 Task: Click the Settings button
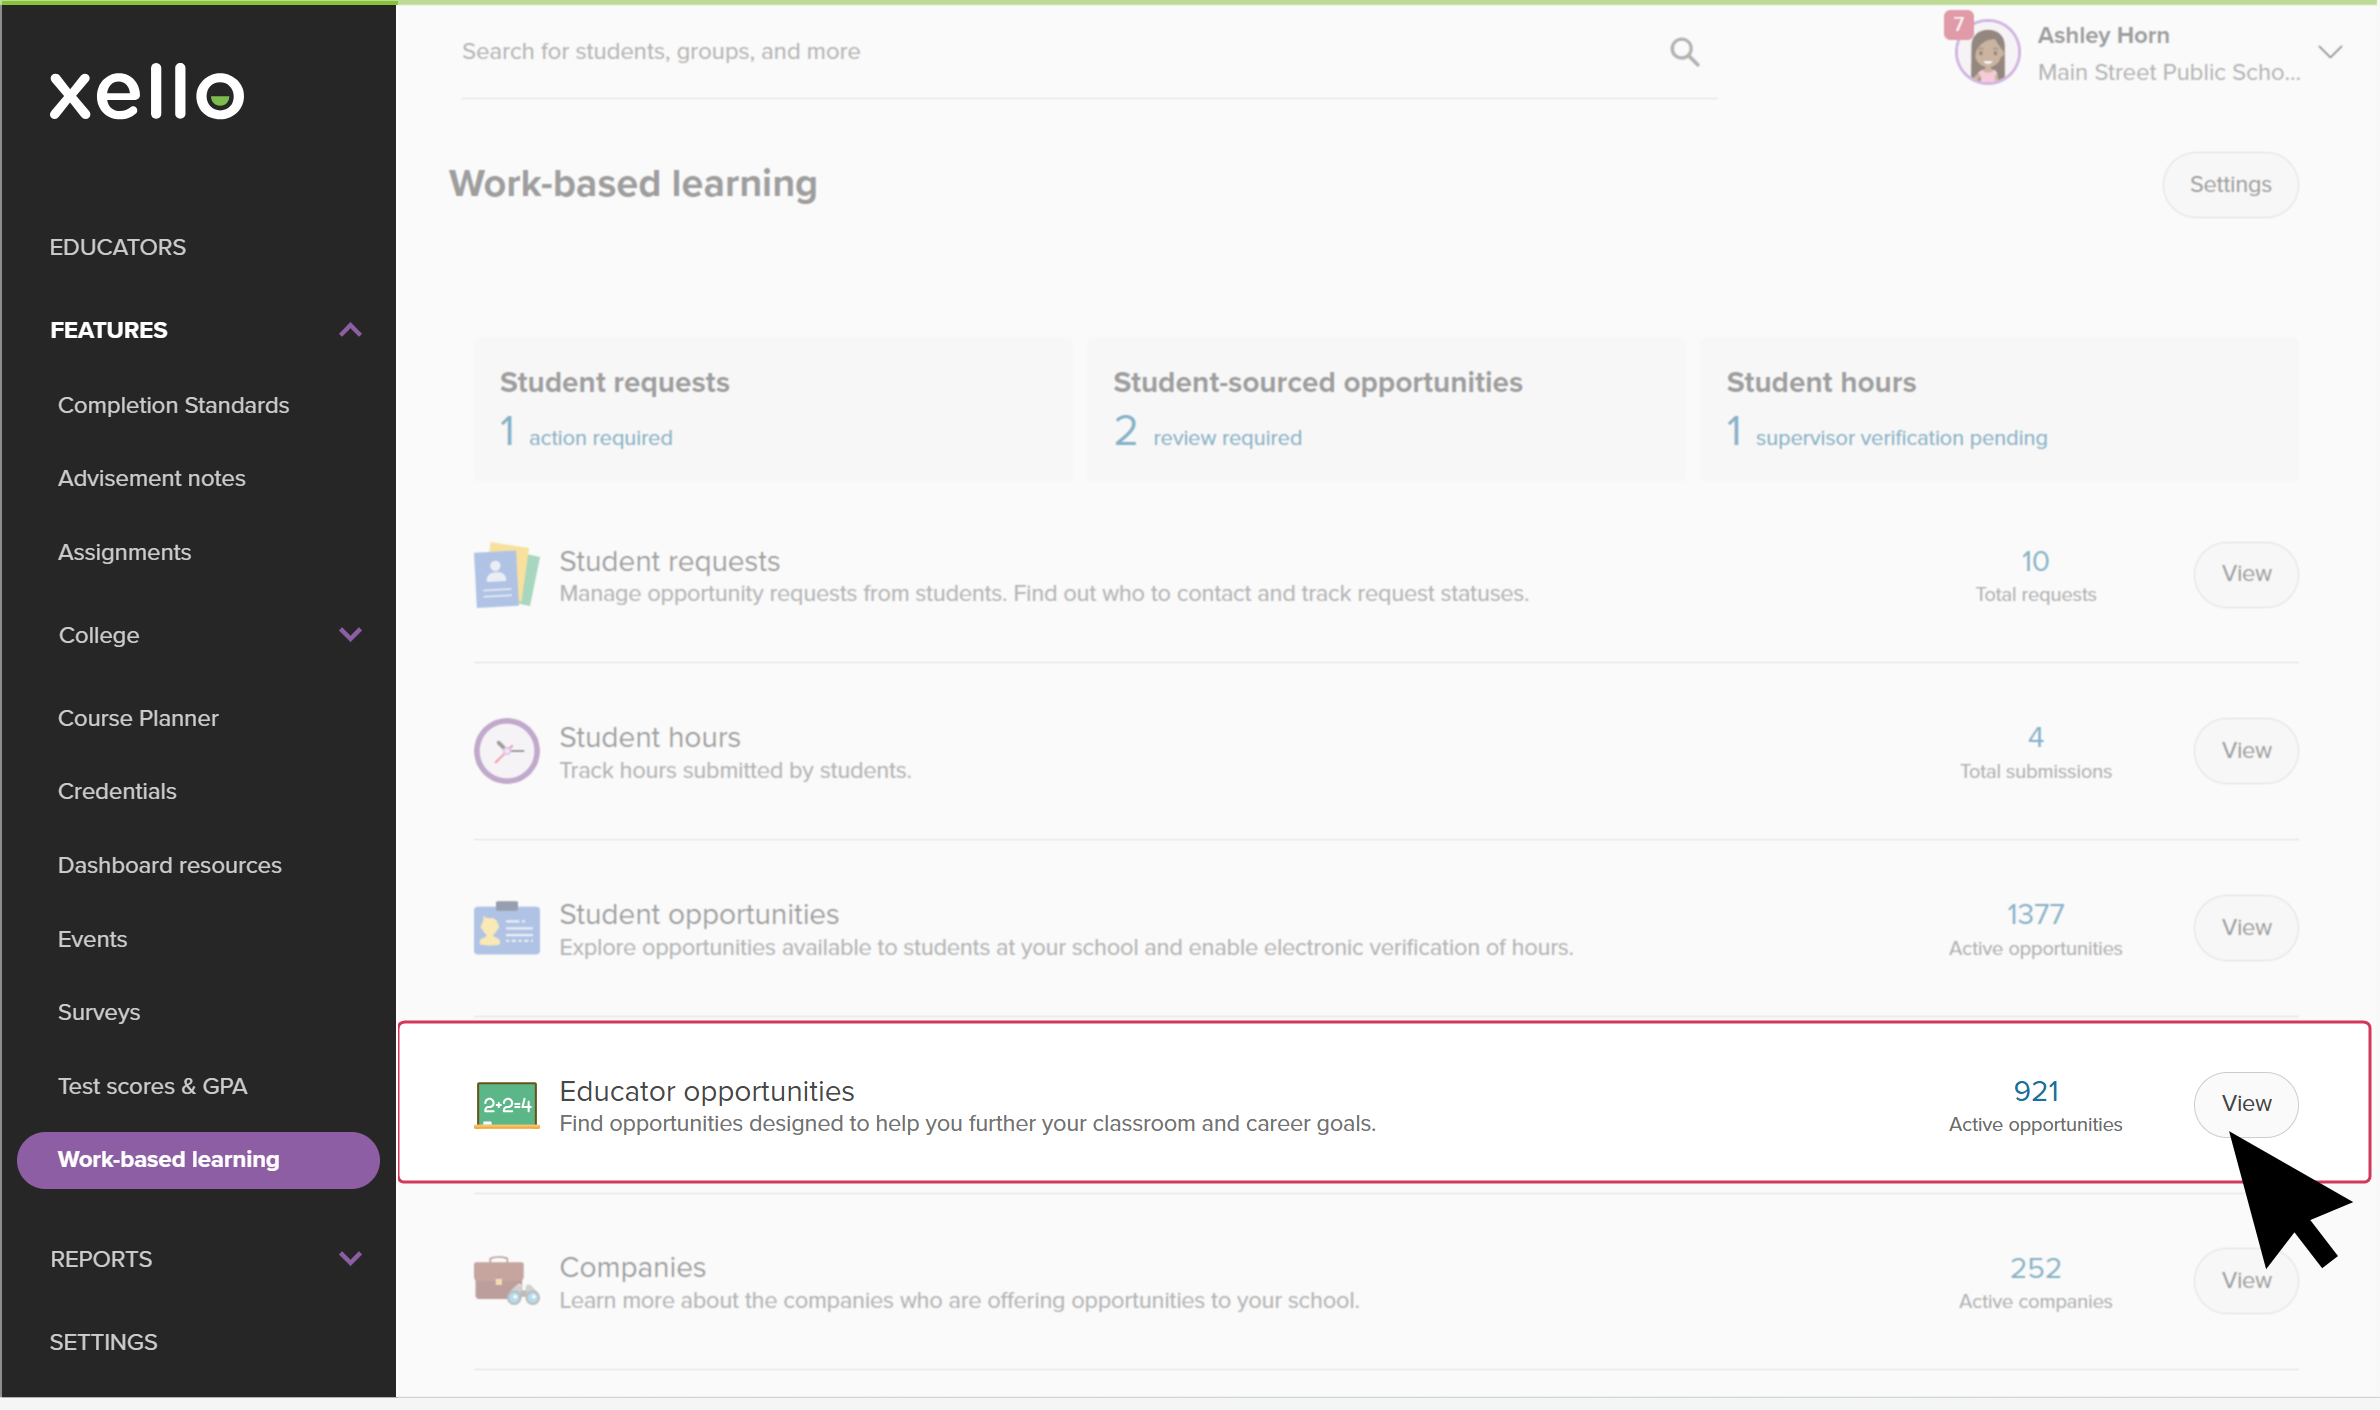pos(2229,185)
